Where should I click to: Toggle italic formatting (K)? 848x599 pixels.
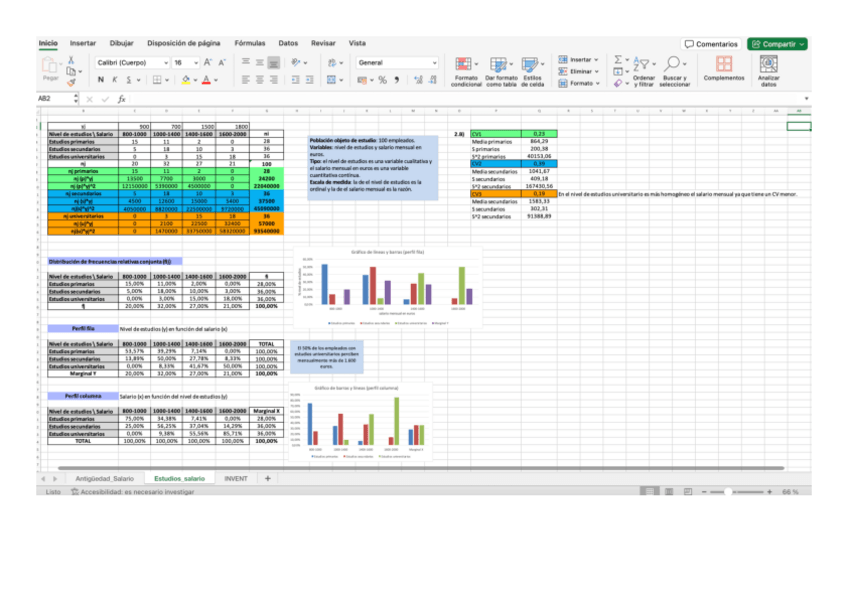click(x=115, y=79)
